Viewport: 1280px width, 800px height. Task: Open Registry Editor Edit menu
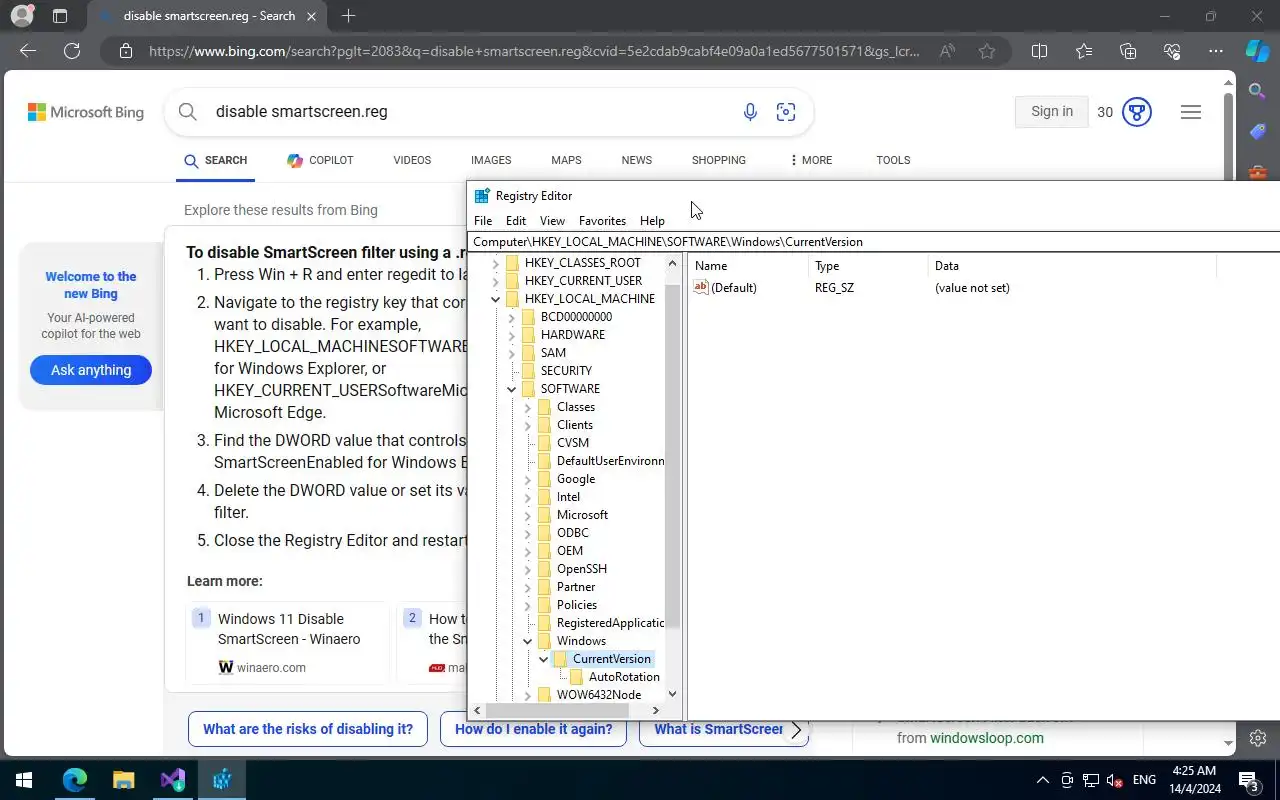(x=516, y=221)
